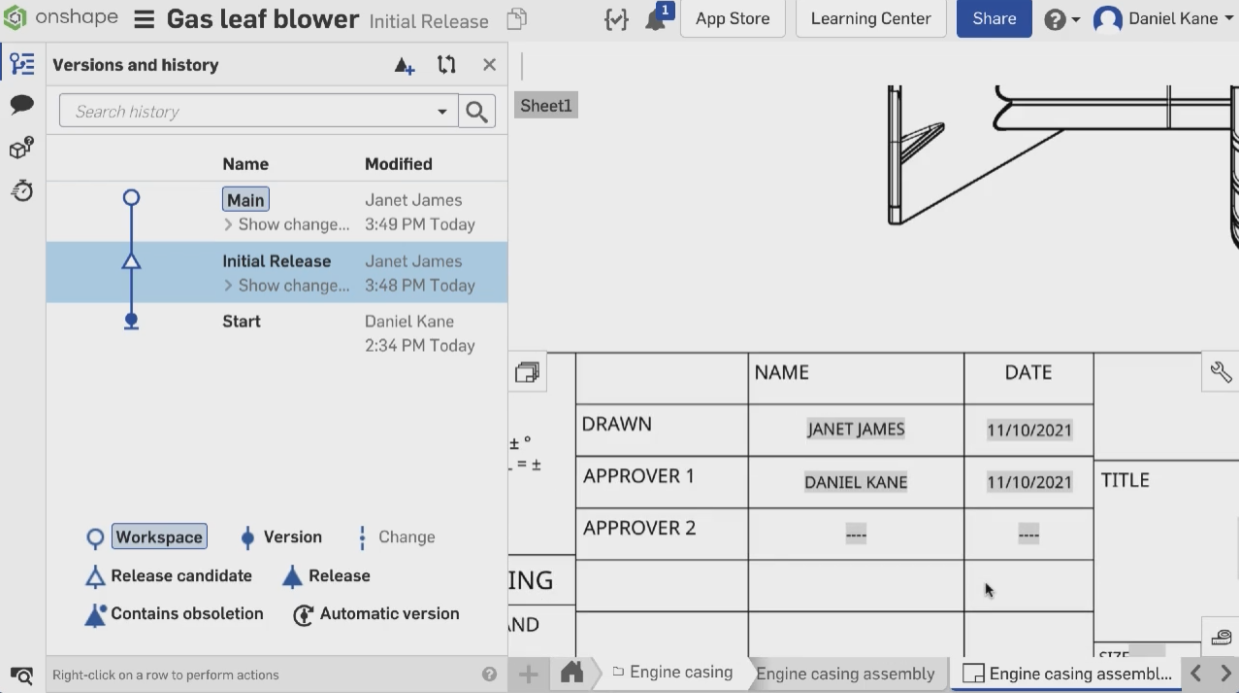This screenshot has width=1239, height=695.
Task: Click the Search history field
Action: 259,111
